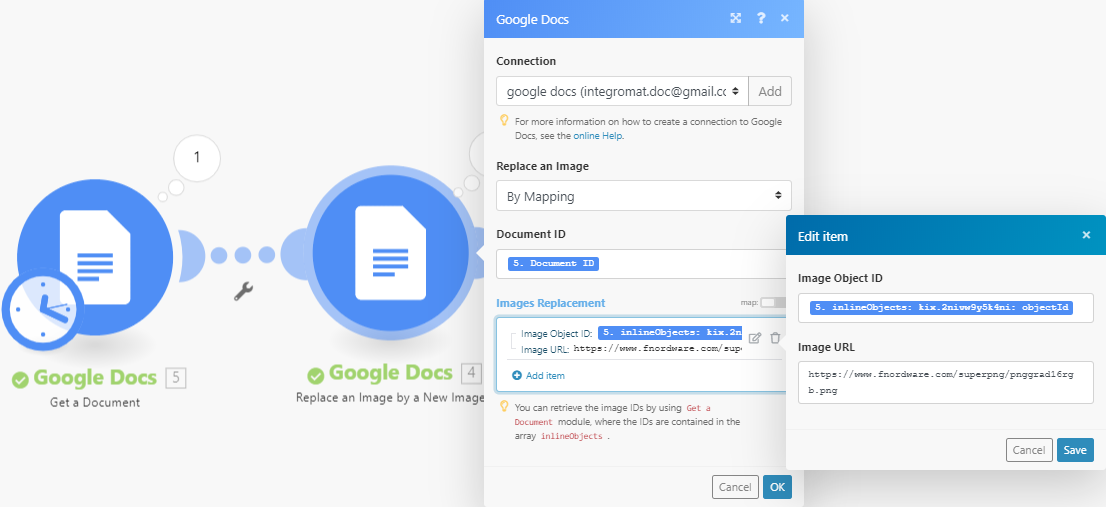Edit the image replacement item with pencil icon

pos(755,338)
